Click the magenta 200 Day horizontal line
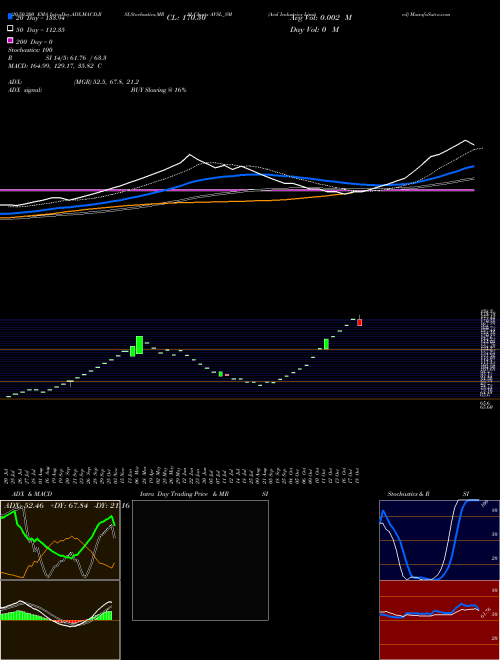Viewport: 500px width, 660px height. coord(237,190)
